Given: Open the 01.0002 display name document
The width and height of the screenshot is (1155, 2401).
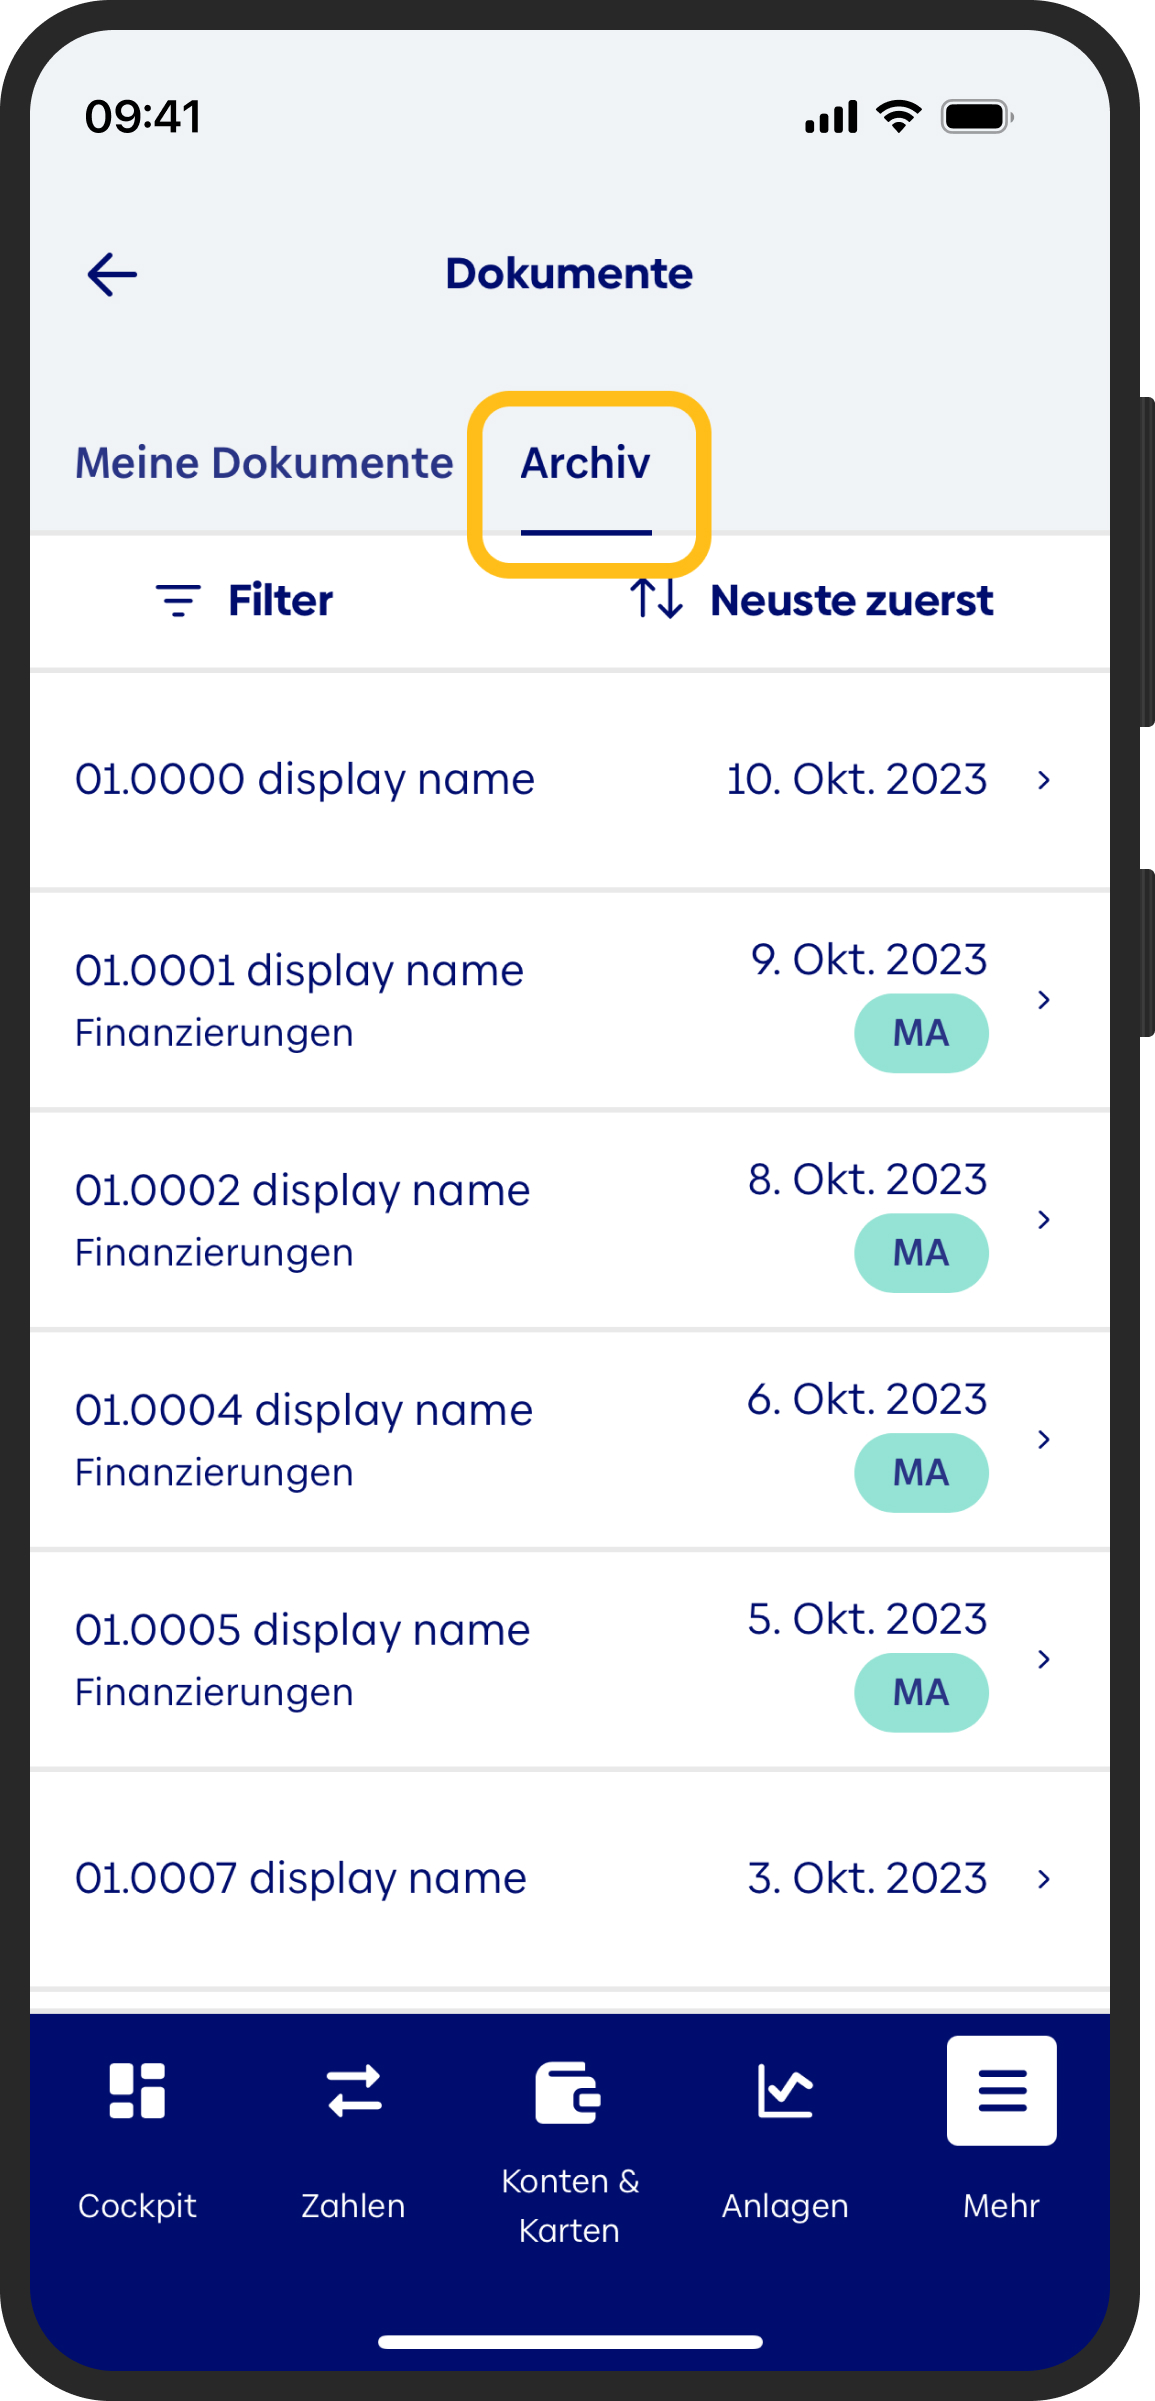Looking at the screenshot, I should [570, 1220].
